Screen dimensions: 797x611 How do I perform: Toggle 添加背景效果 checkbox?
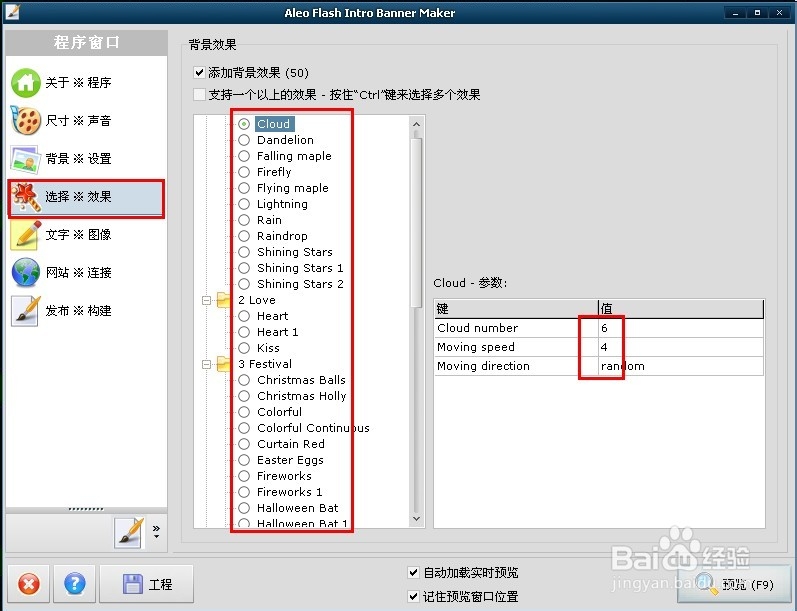coord(199,73)
